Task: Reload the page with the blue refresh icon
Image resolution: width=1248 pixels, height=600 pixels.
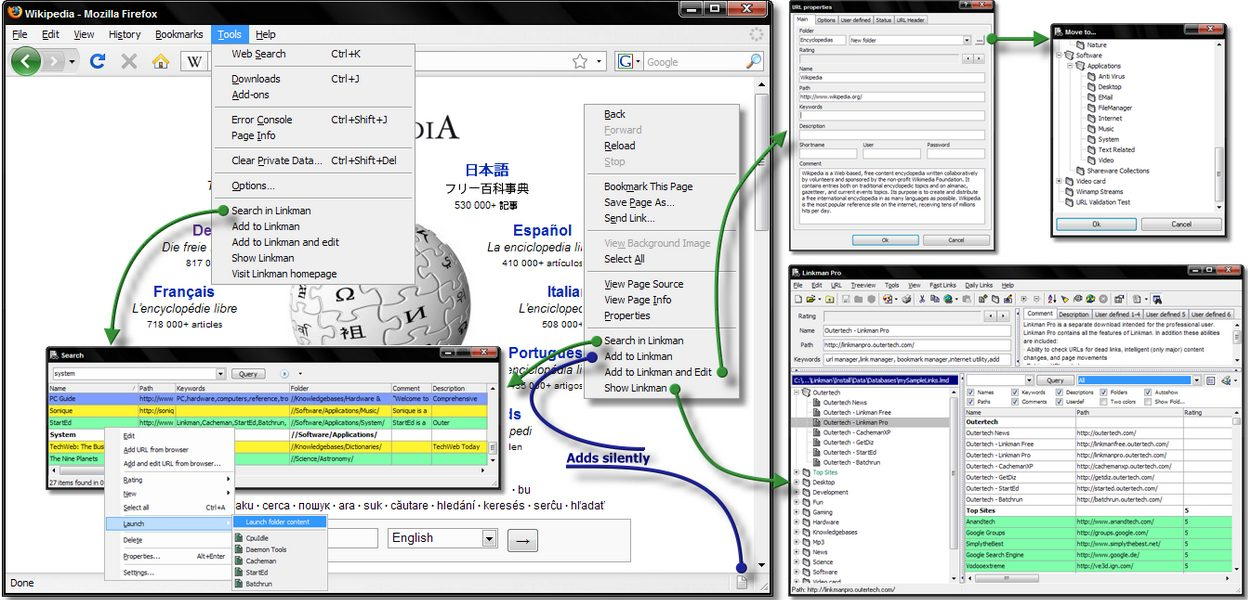Action: pyautogui.click(x=97, y=61)
